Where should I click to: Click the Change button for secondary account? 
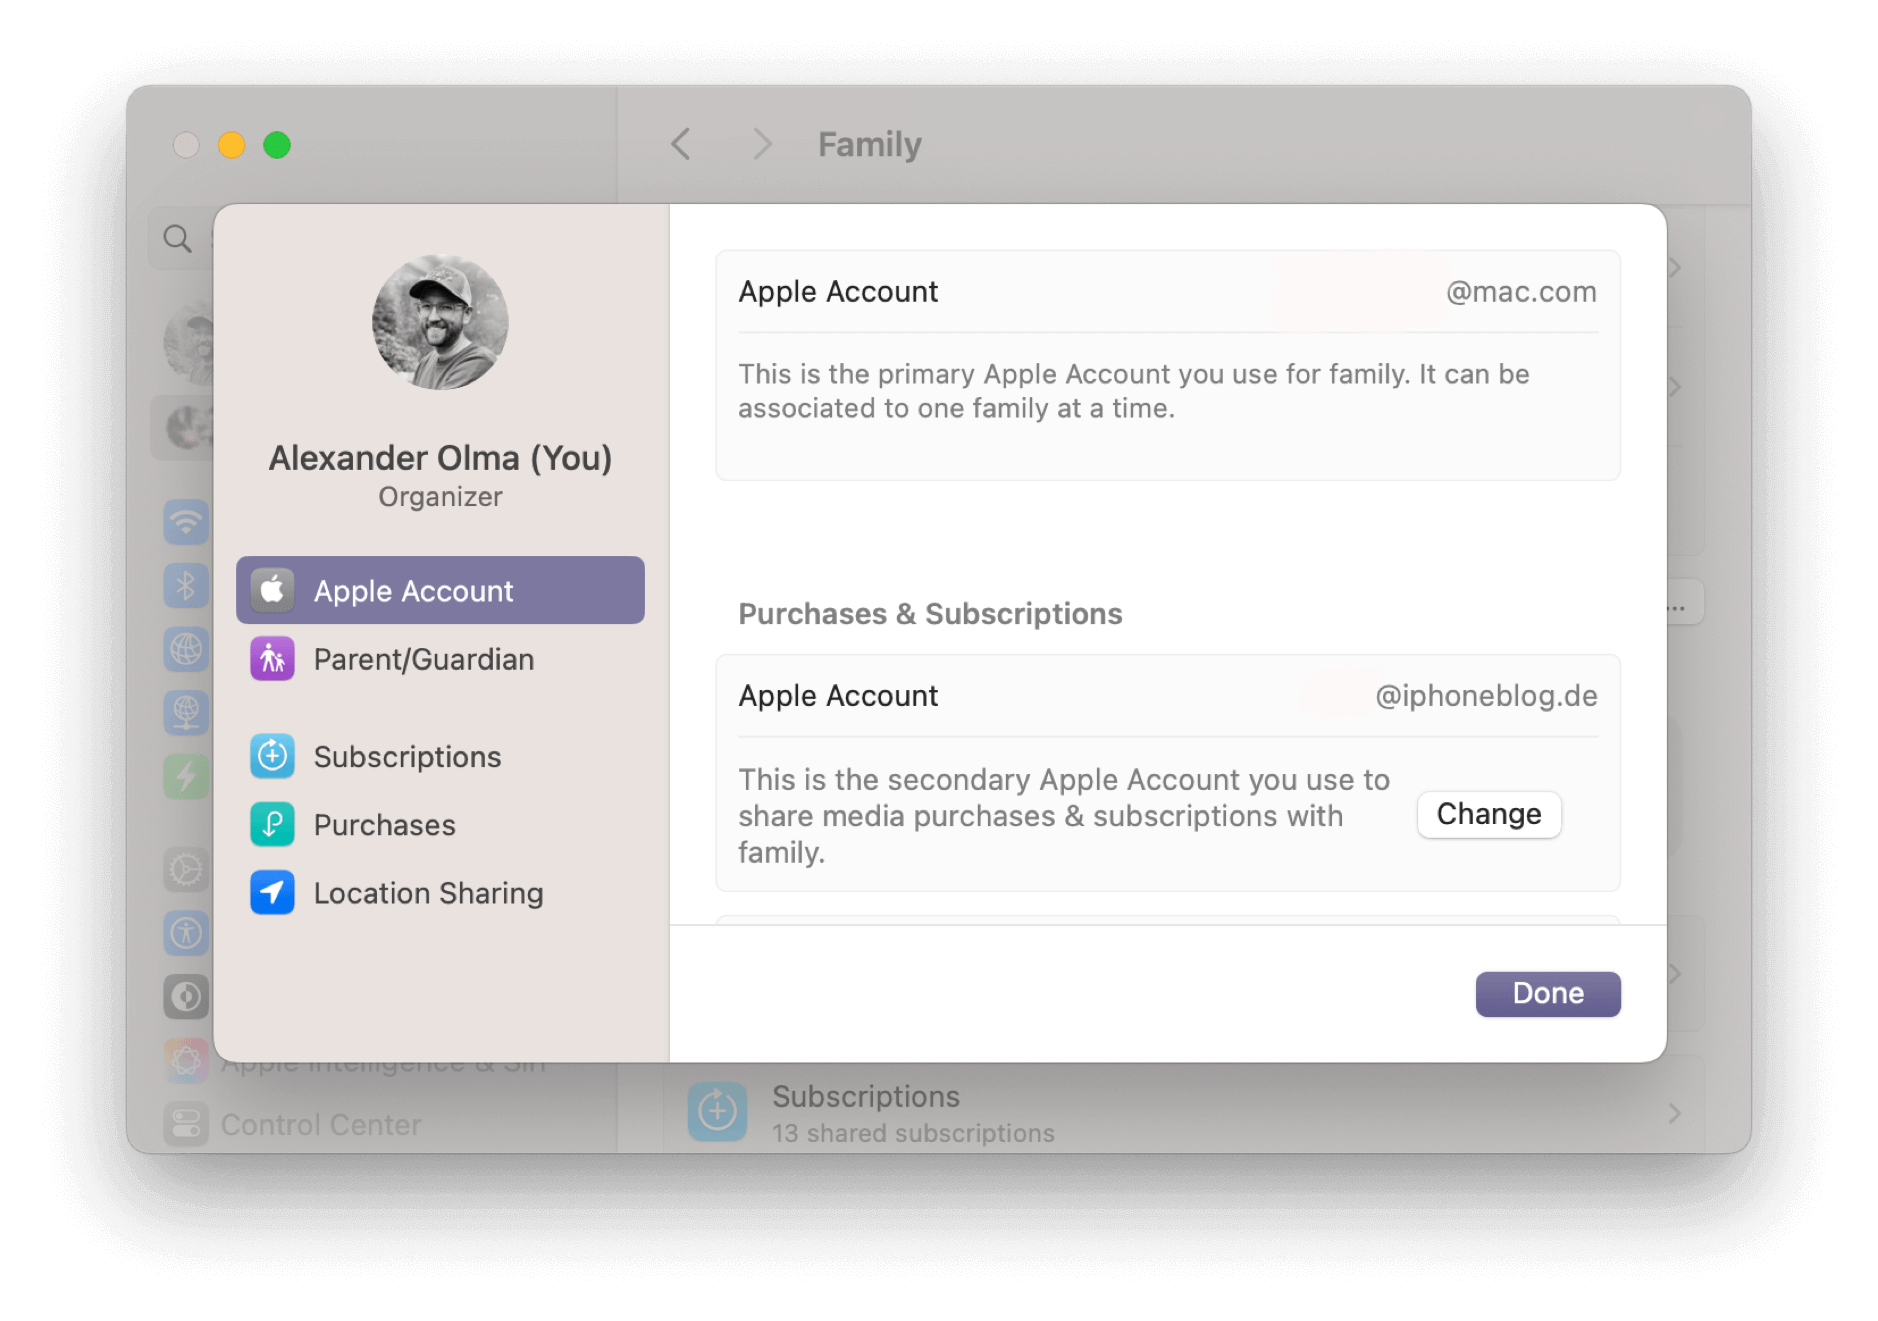click(x=1488, y=814)
